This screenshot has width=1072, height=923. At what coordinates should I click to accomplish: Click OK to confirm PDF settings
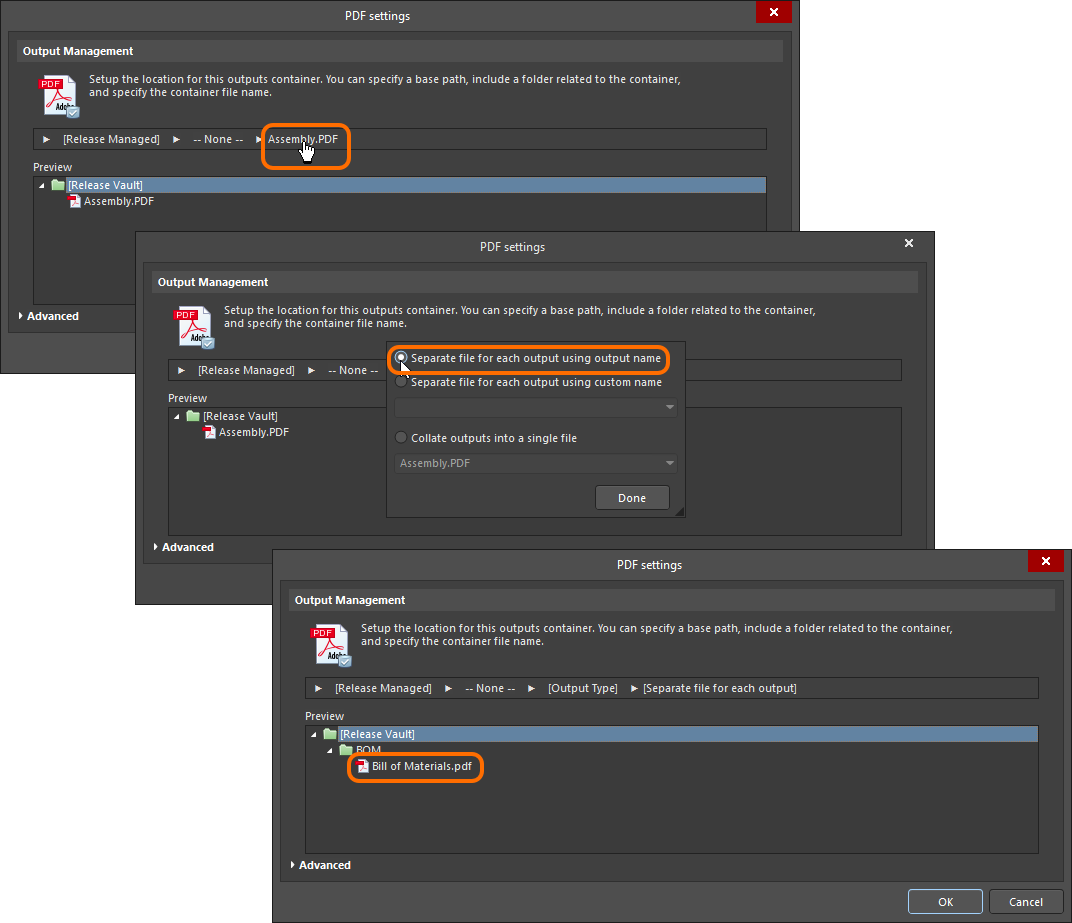(x=945, y=902)
